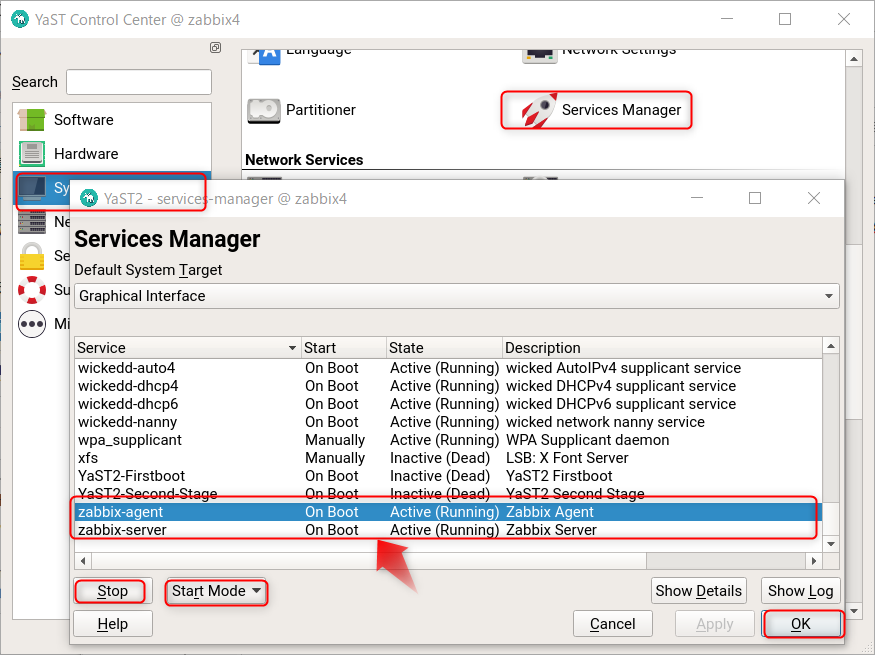Minimize the YaST Control Center window

coord(727,19)
